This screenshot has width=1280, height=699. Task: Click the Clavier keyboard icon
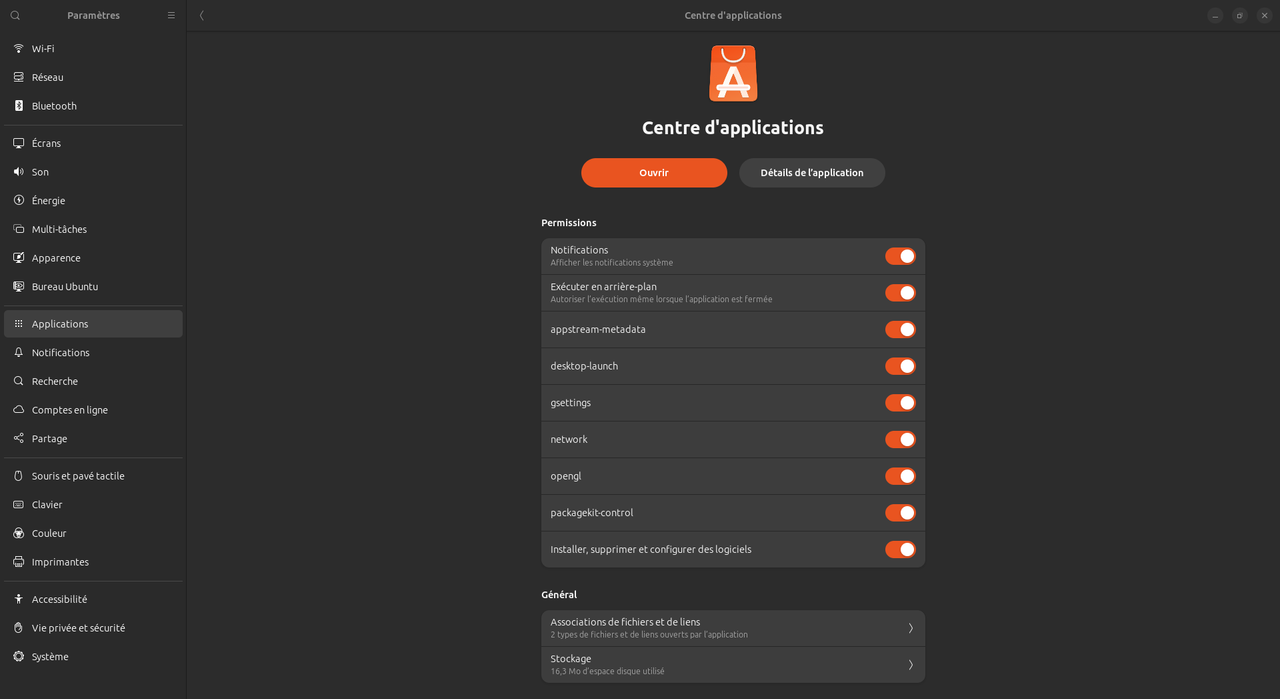(x=18, y=505)
